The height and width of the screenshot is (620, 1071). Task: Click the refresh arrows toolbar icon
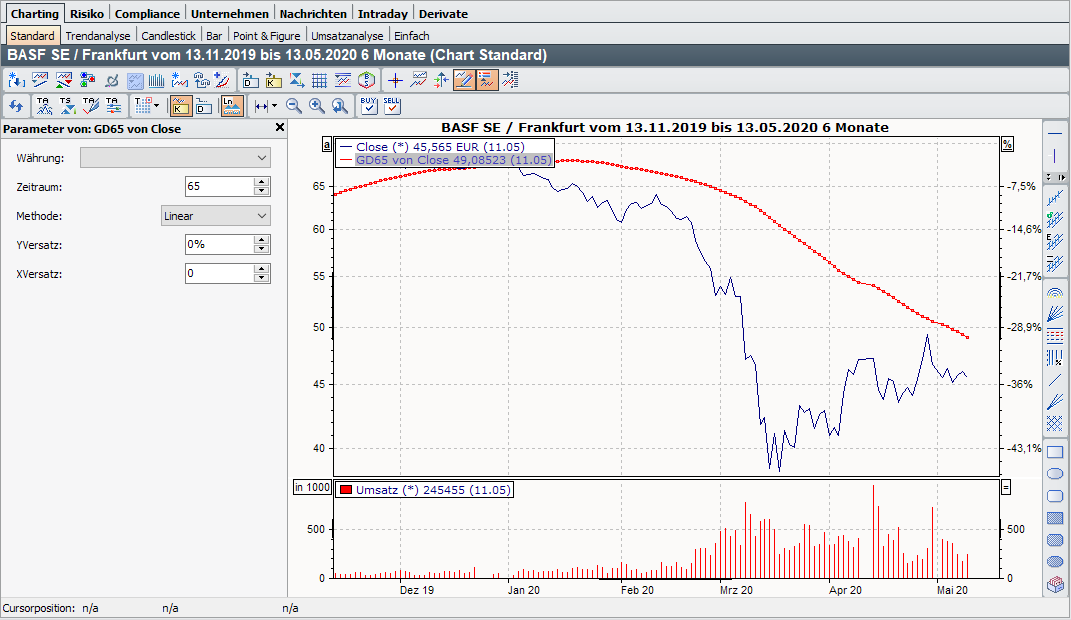click(15, 105)
